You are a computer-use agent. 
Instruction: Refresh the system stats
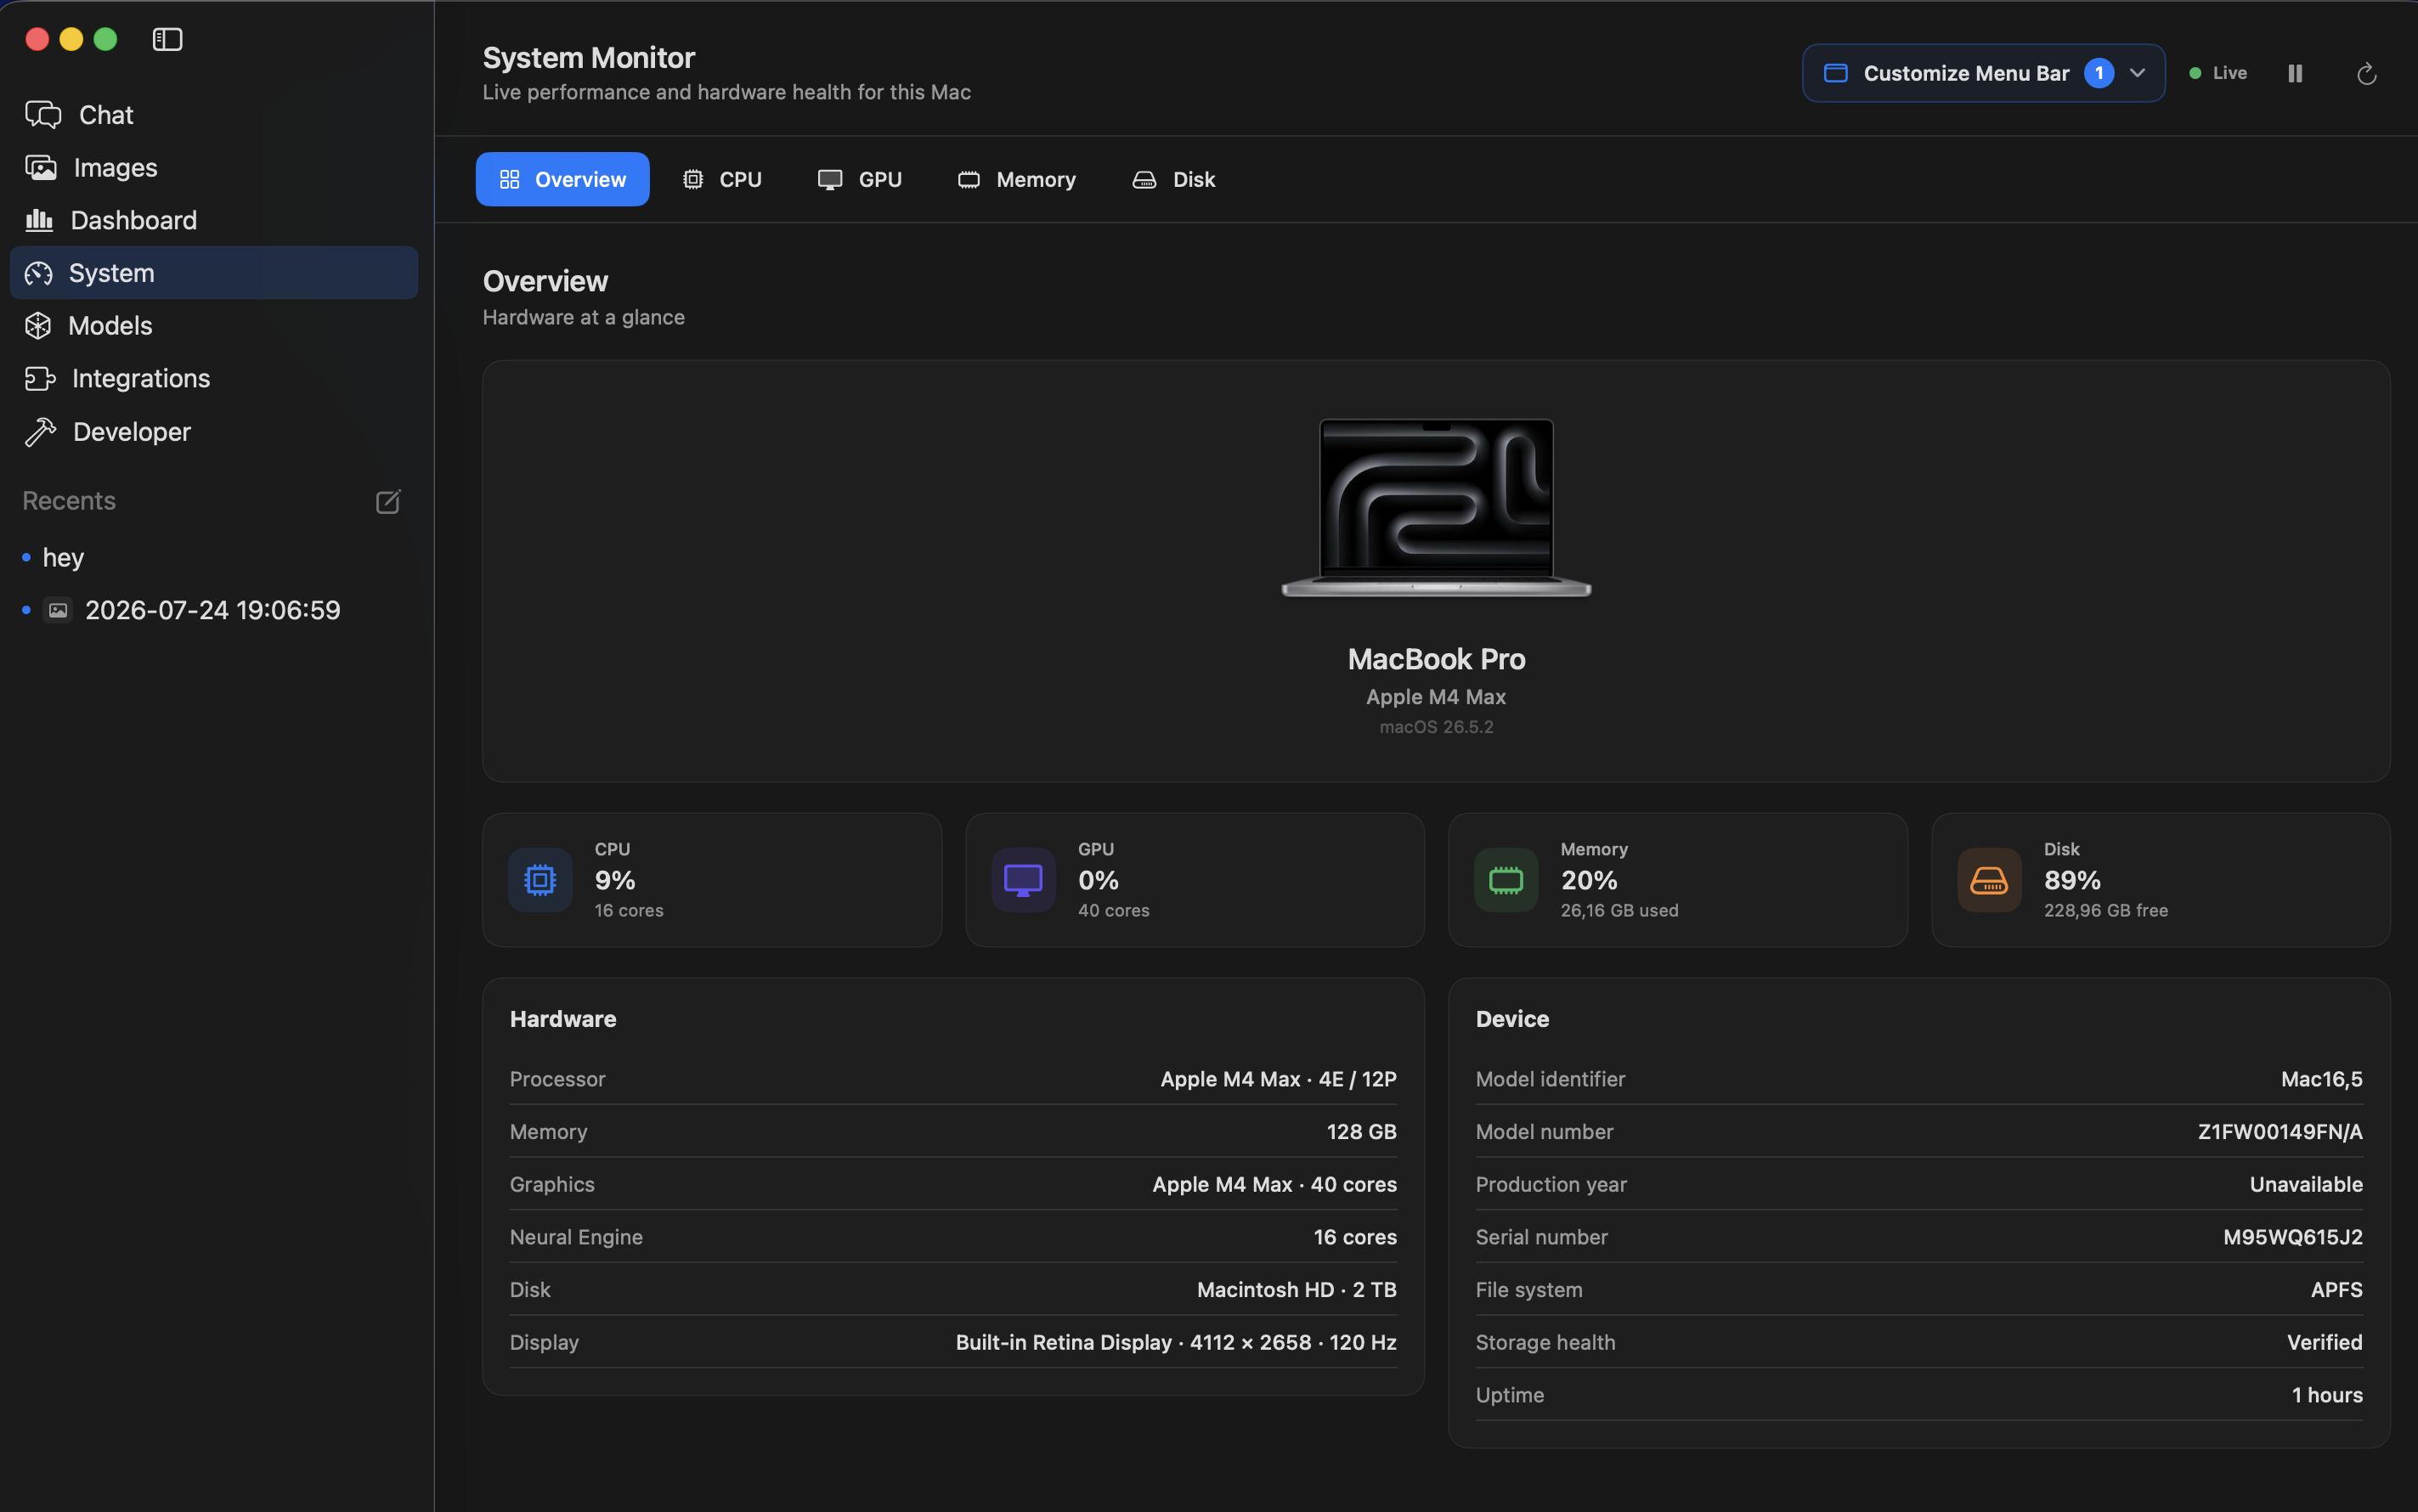[x=2366, y=74]
